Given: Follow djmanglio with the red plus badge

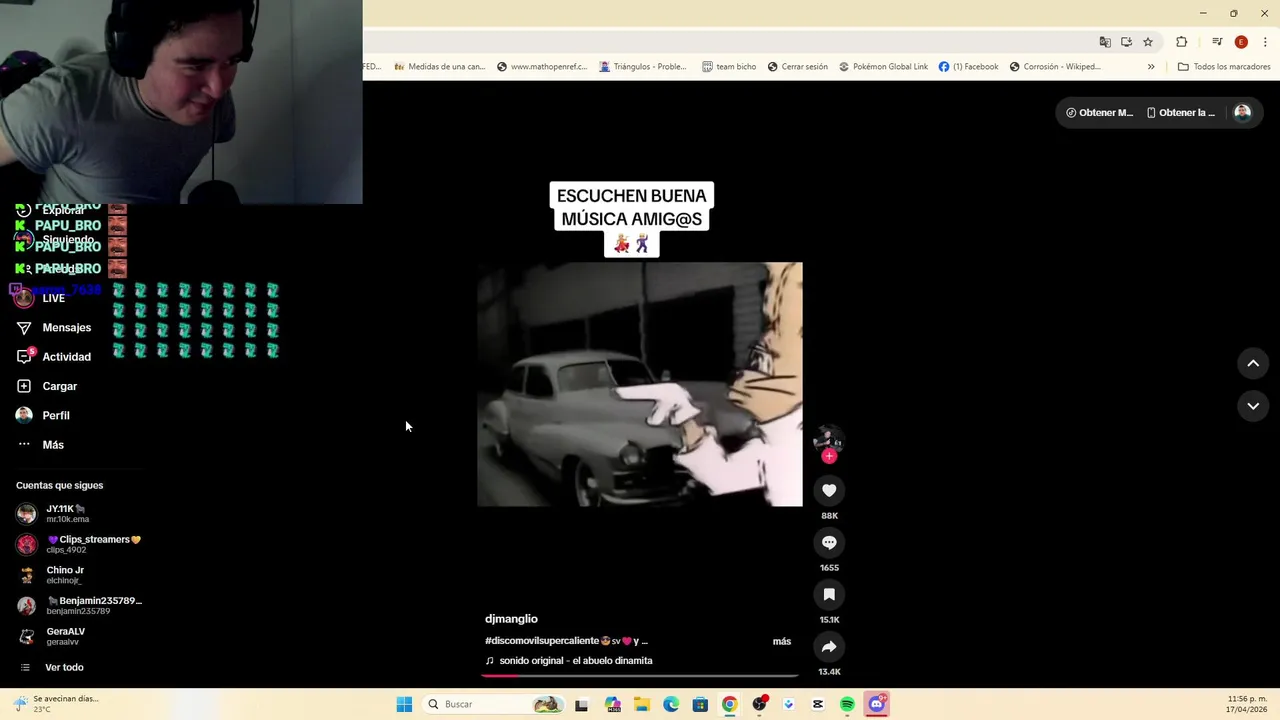Looking at the screenshot, I should [829, 456].
